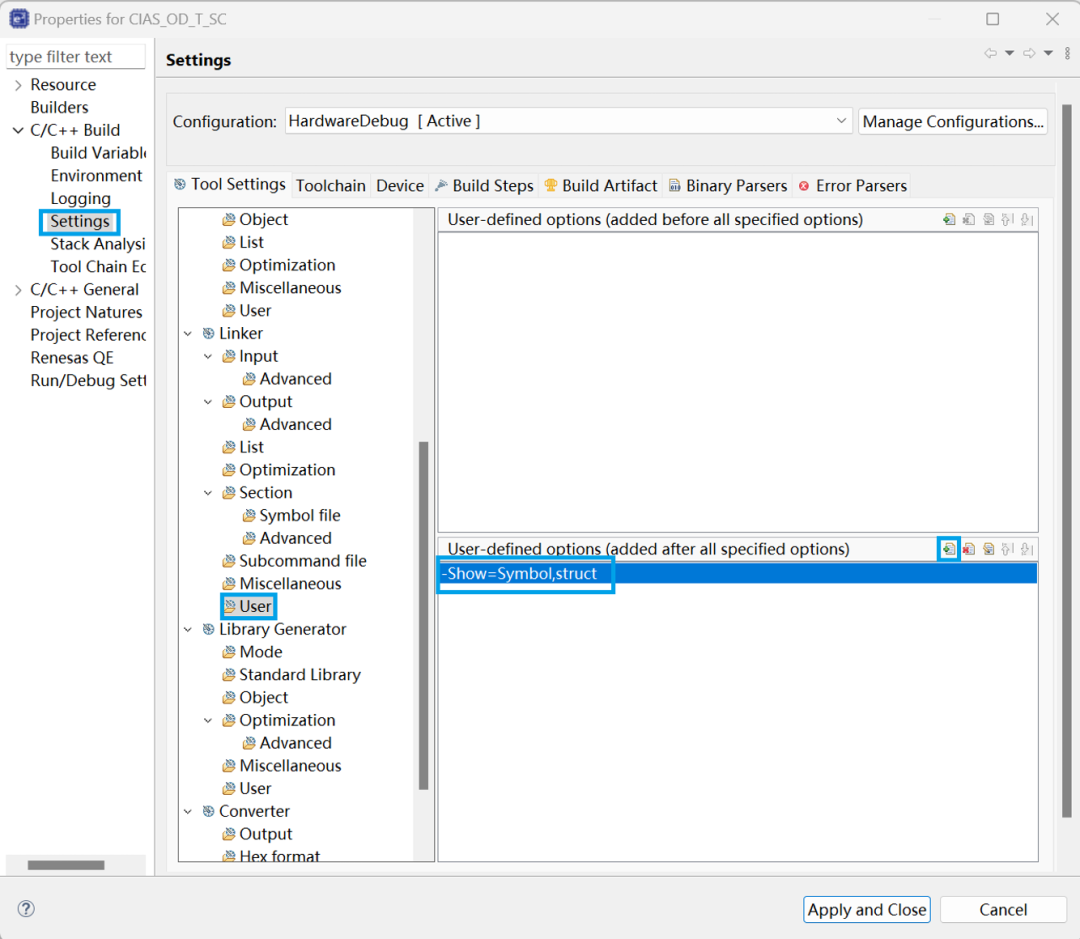Select Subcommand file under Linker
The height and width of the screenshot is (939, 1080).
click(x=295, y=561)
